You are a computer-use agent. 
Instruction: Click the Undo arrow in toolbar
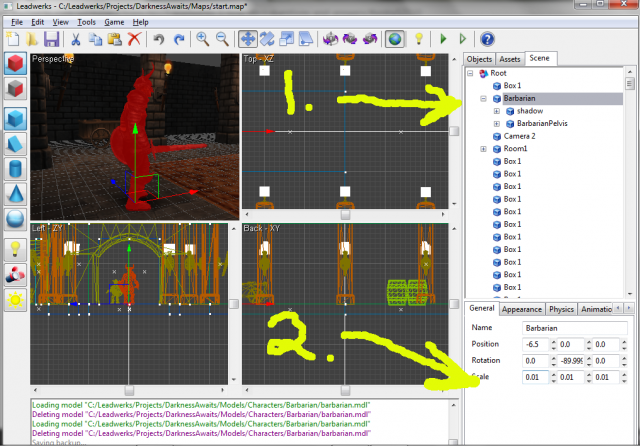pyautogui.click(x=159, y=39)
